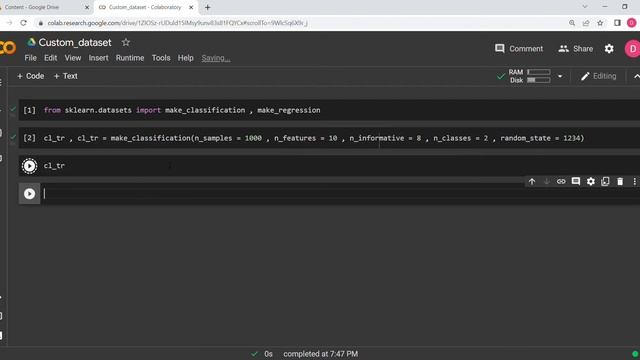640x360 pixels.
Task: Star the Custom_dataset notebook
Action: (x=126, y=42)
